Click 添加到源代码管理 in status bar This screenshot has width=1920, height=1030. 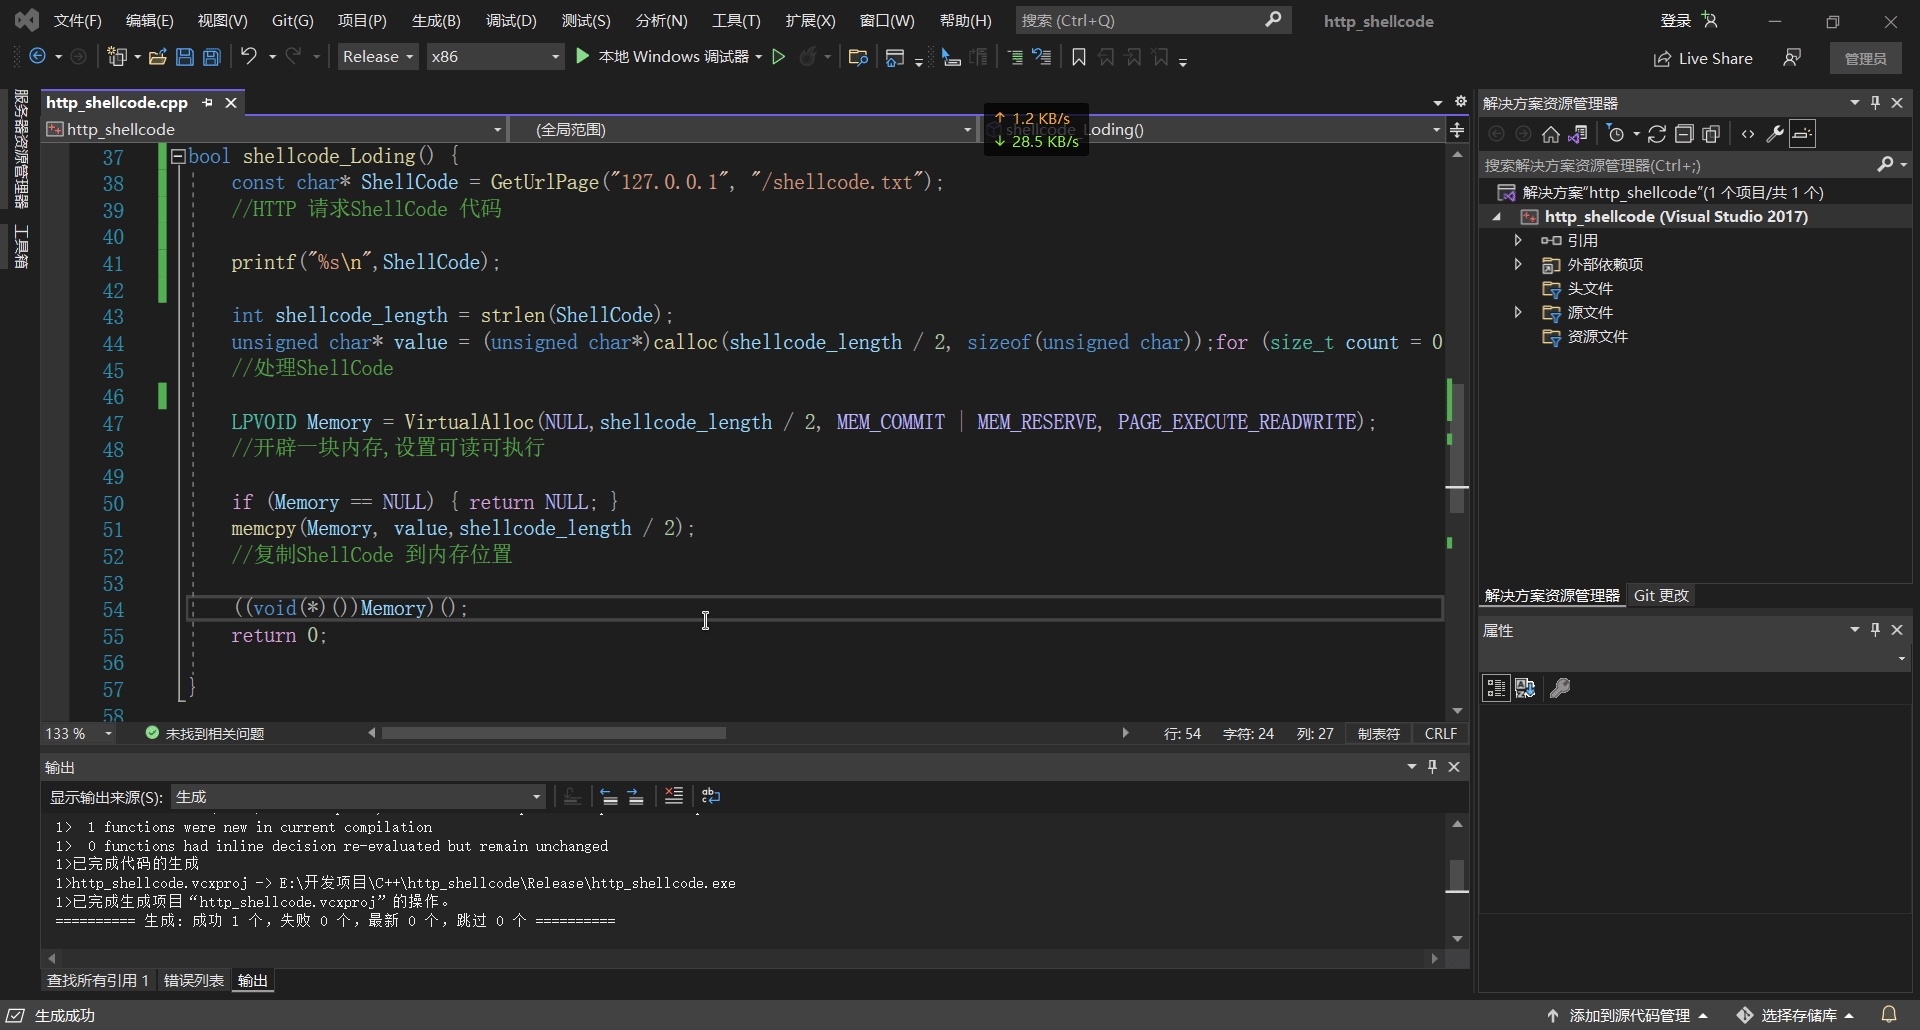[x=1628, y=1015]
